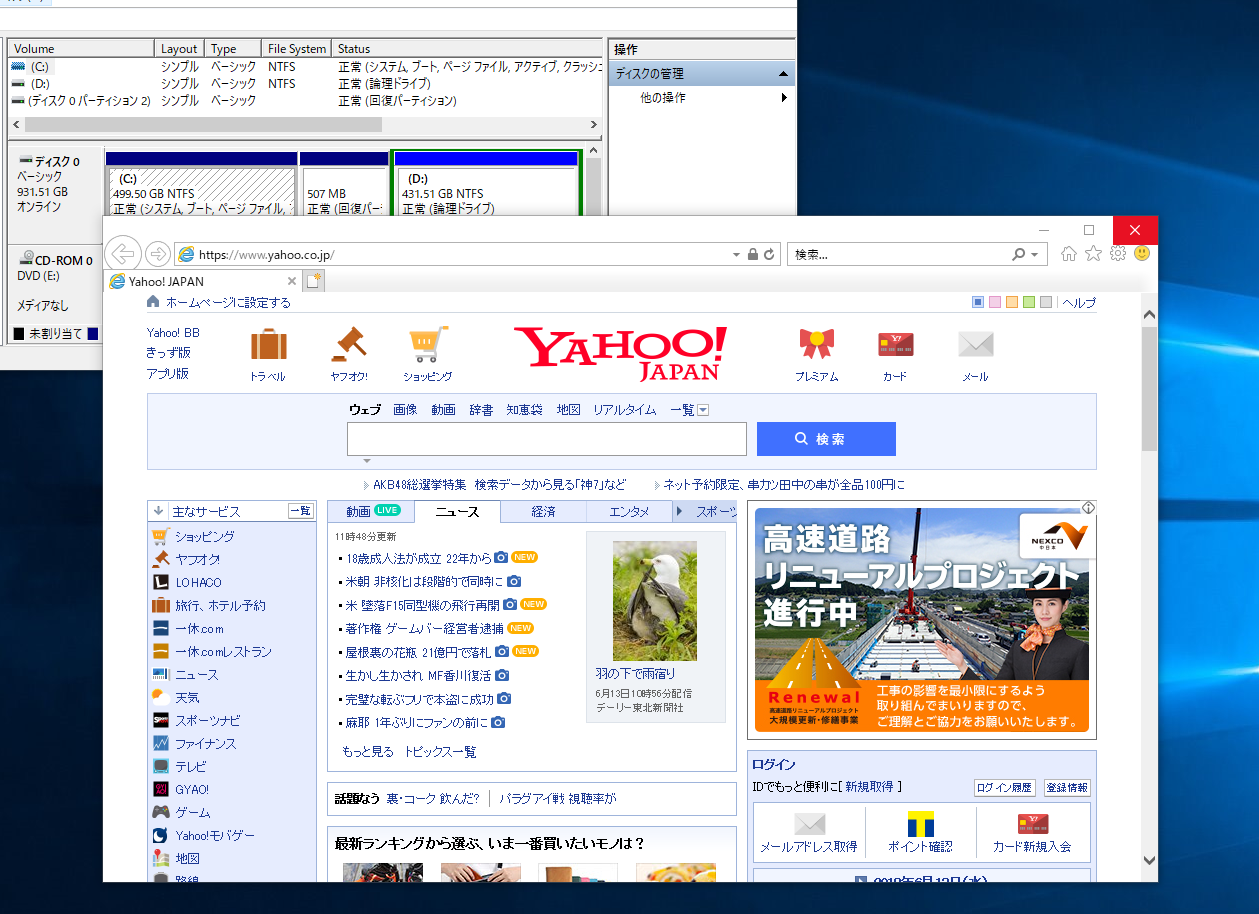Expand the 一覧 search category dropdown
The height and width of the screenshot is (914, 1259).
(x=703, y=410)
